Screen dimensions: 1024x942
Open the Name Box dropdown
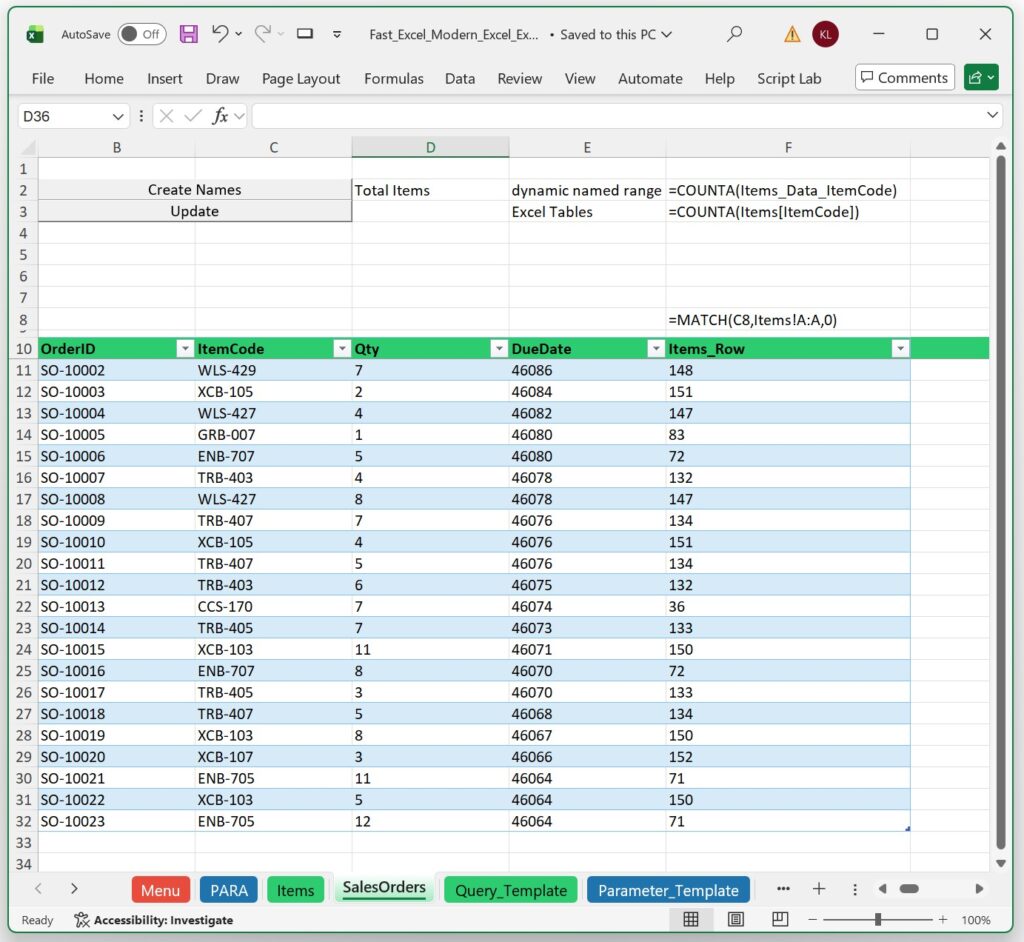119,115
